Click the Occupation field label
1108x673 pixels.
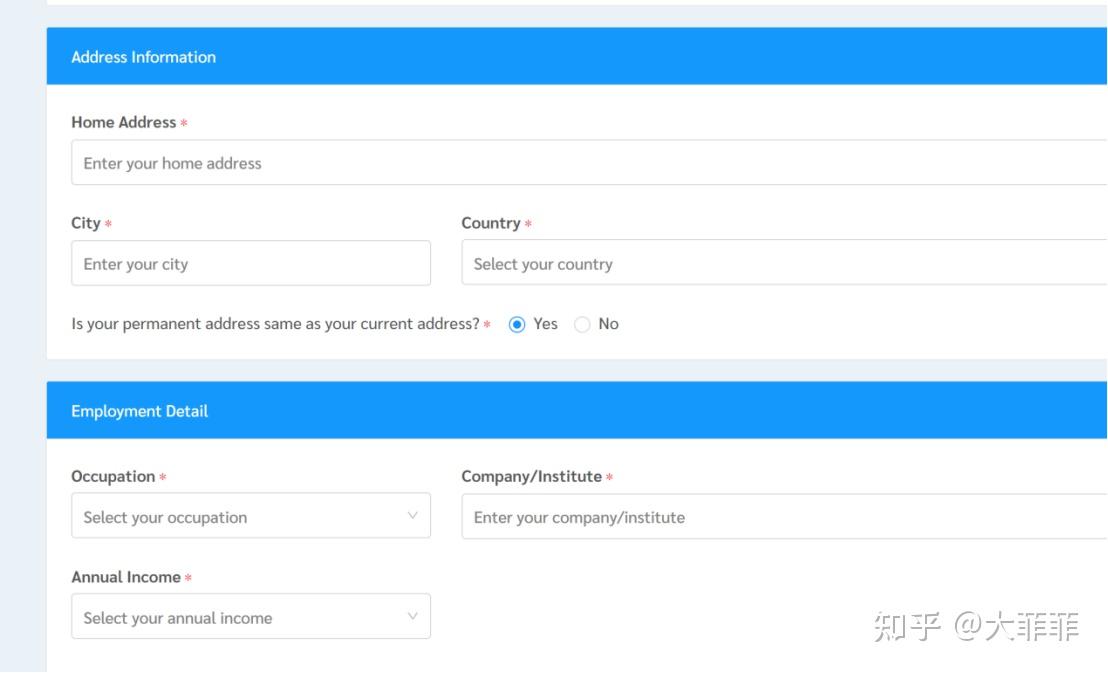(113, 476)
